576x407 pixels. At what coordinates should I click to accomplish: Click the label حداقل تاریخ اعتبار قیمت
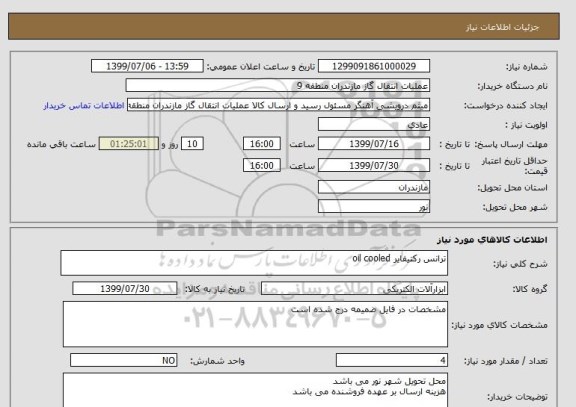[515, 166]
